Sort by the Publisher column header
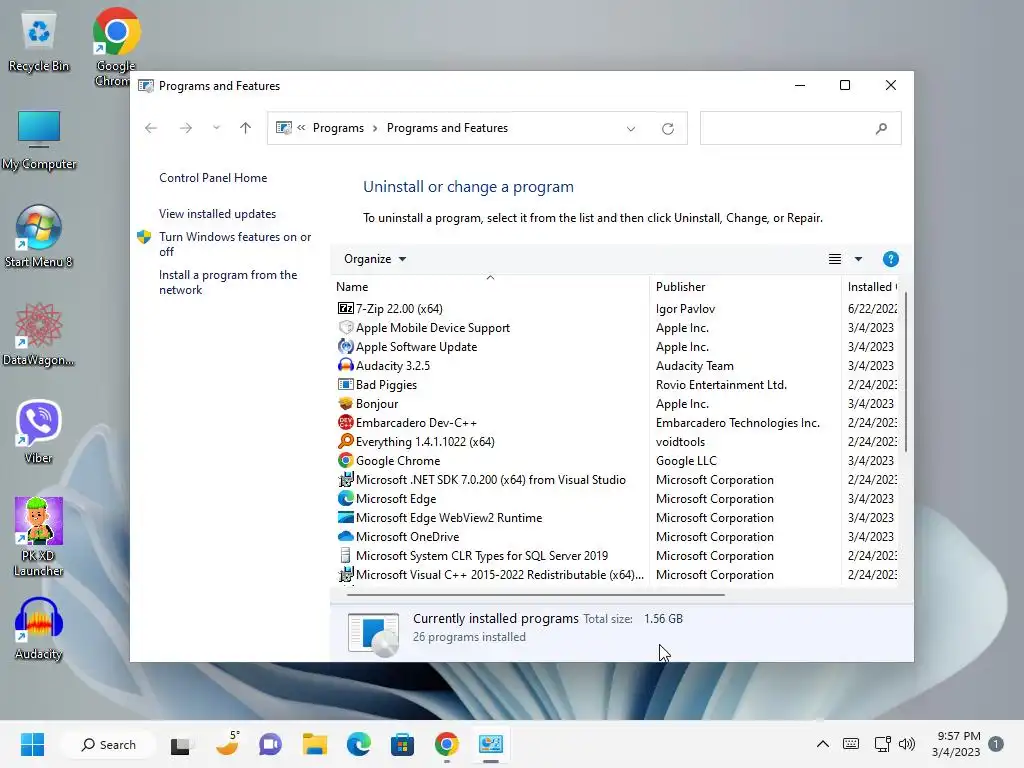 tap(745, 287)
